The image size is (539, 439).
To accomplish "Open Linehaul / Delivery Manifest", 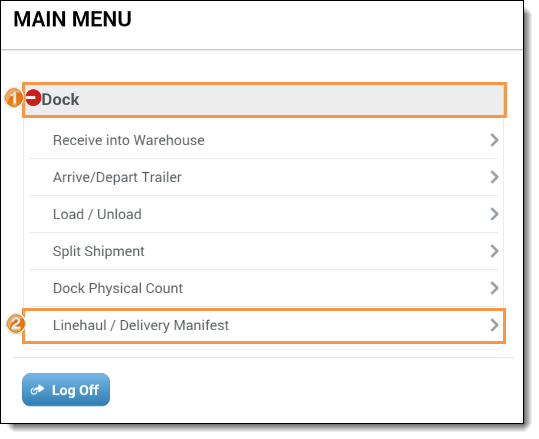I will pyautogui.click(x=264, y=325).
